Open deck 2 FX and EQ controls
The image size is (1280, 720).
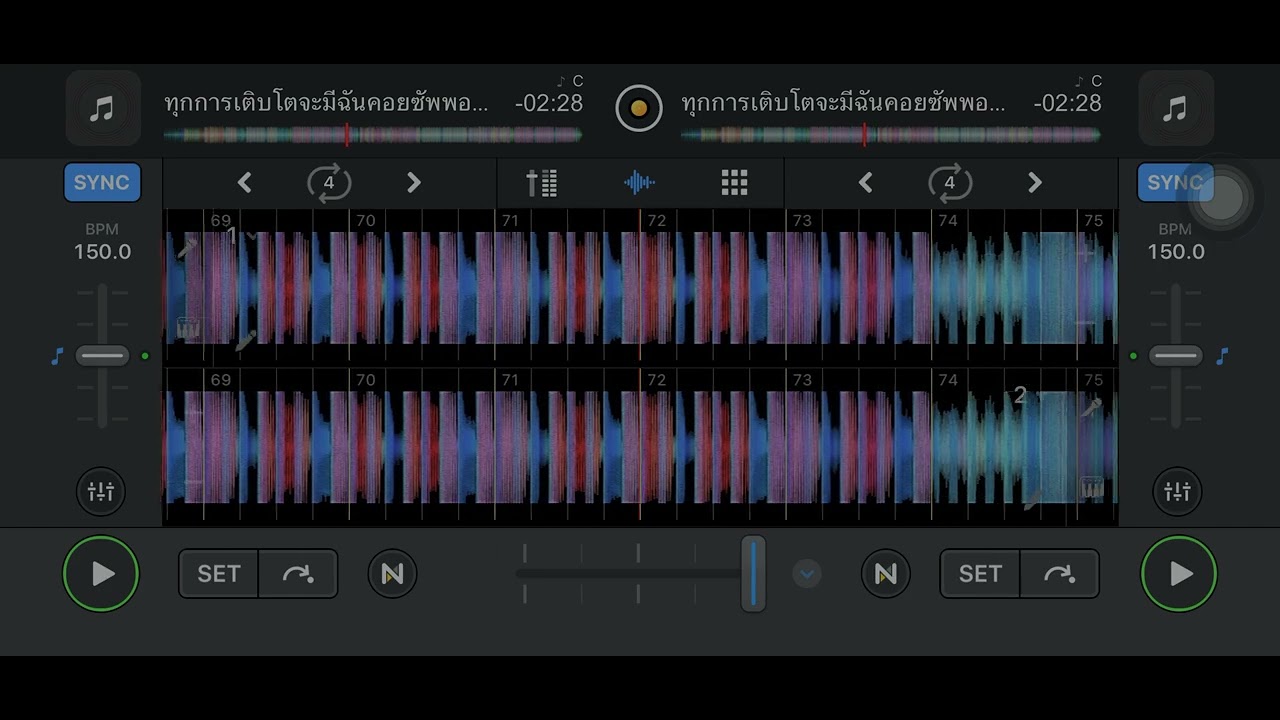click(1177, 492)
